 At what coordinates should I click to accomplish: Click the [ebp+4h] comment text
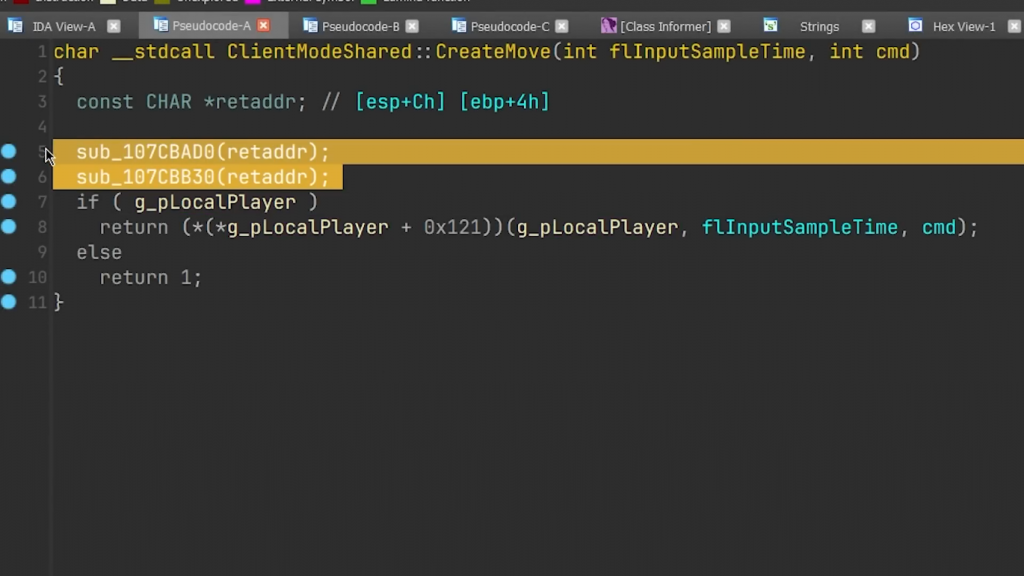coord(505,102)
